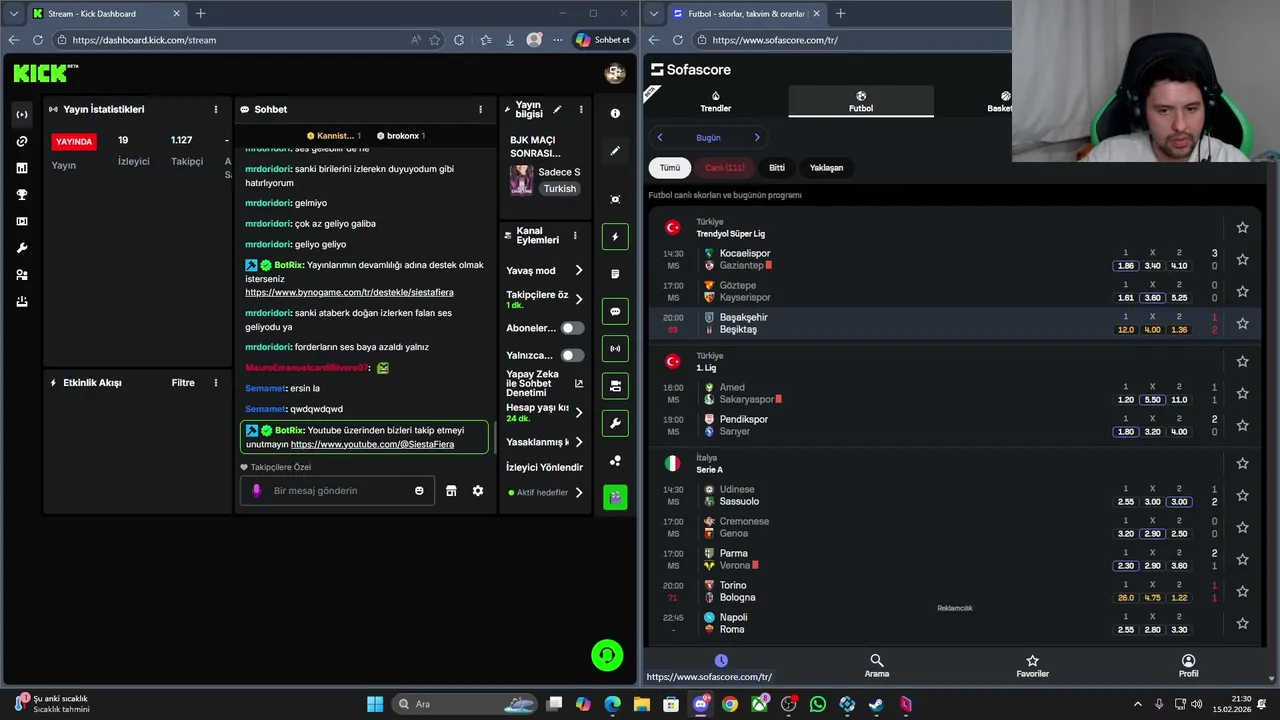
Task: Open chat settings gear icon
Action: (x=478, y=491)
